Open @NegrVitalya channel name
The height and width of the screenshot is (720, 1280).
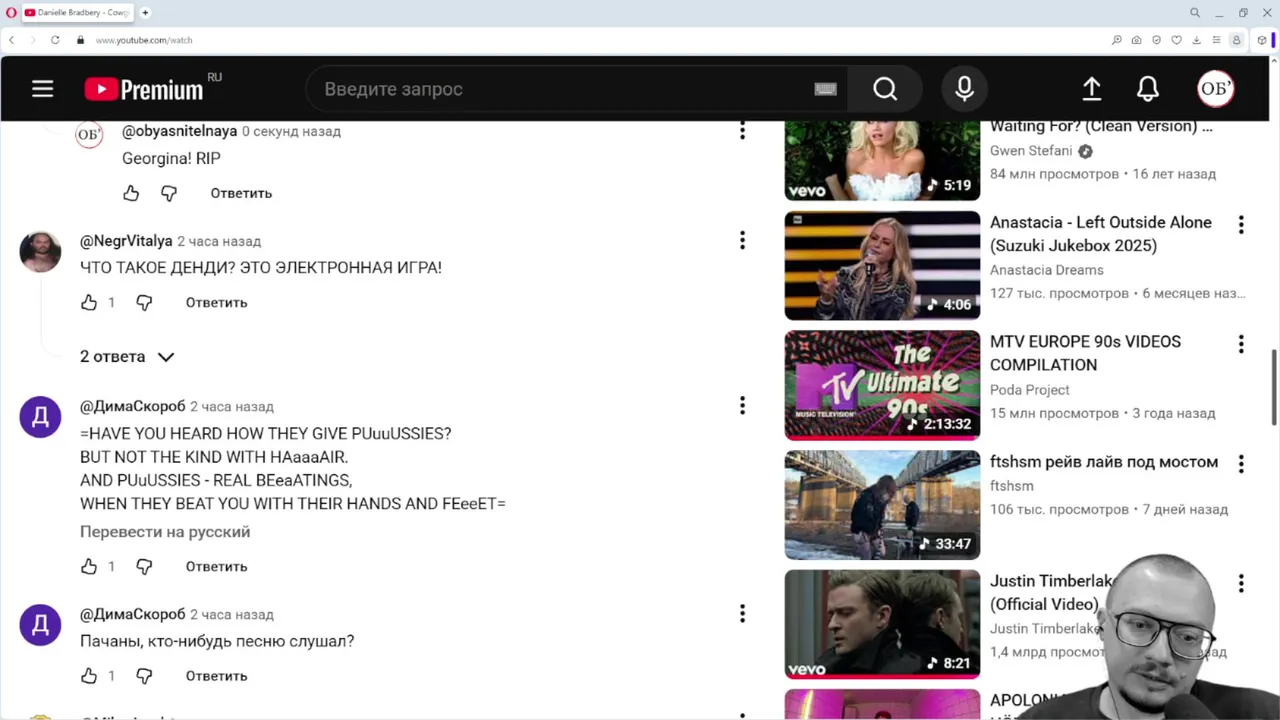tap(126, 241)
